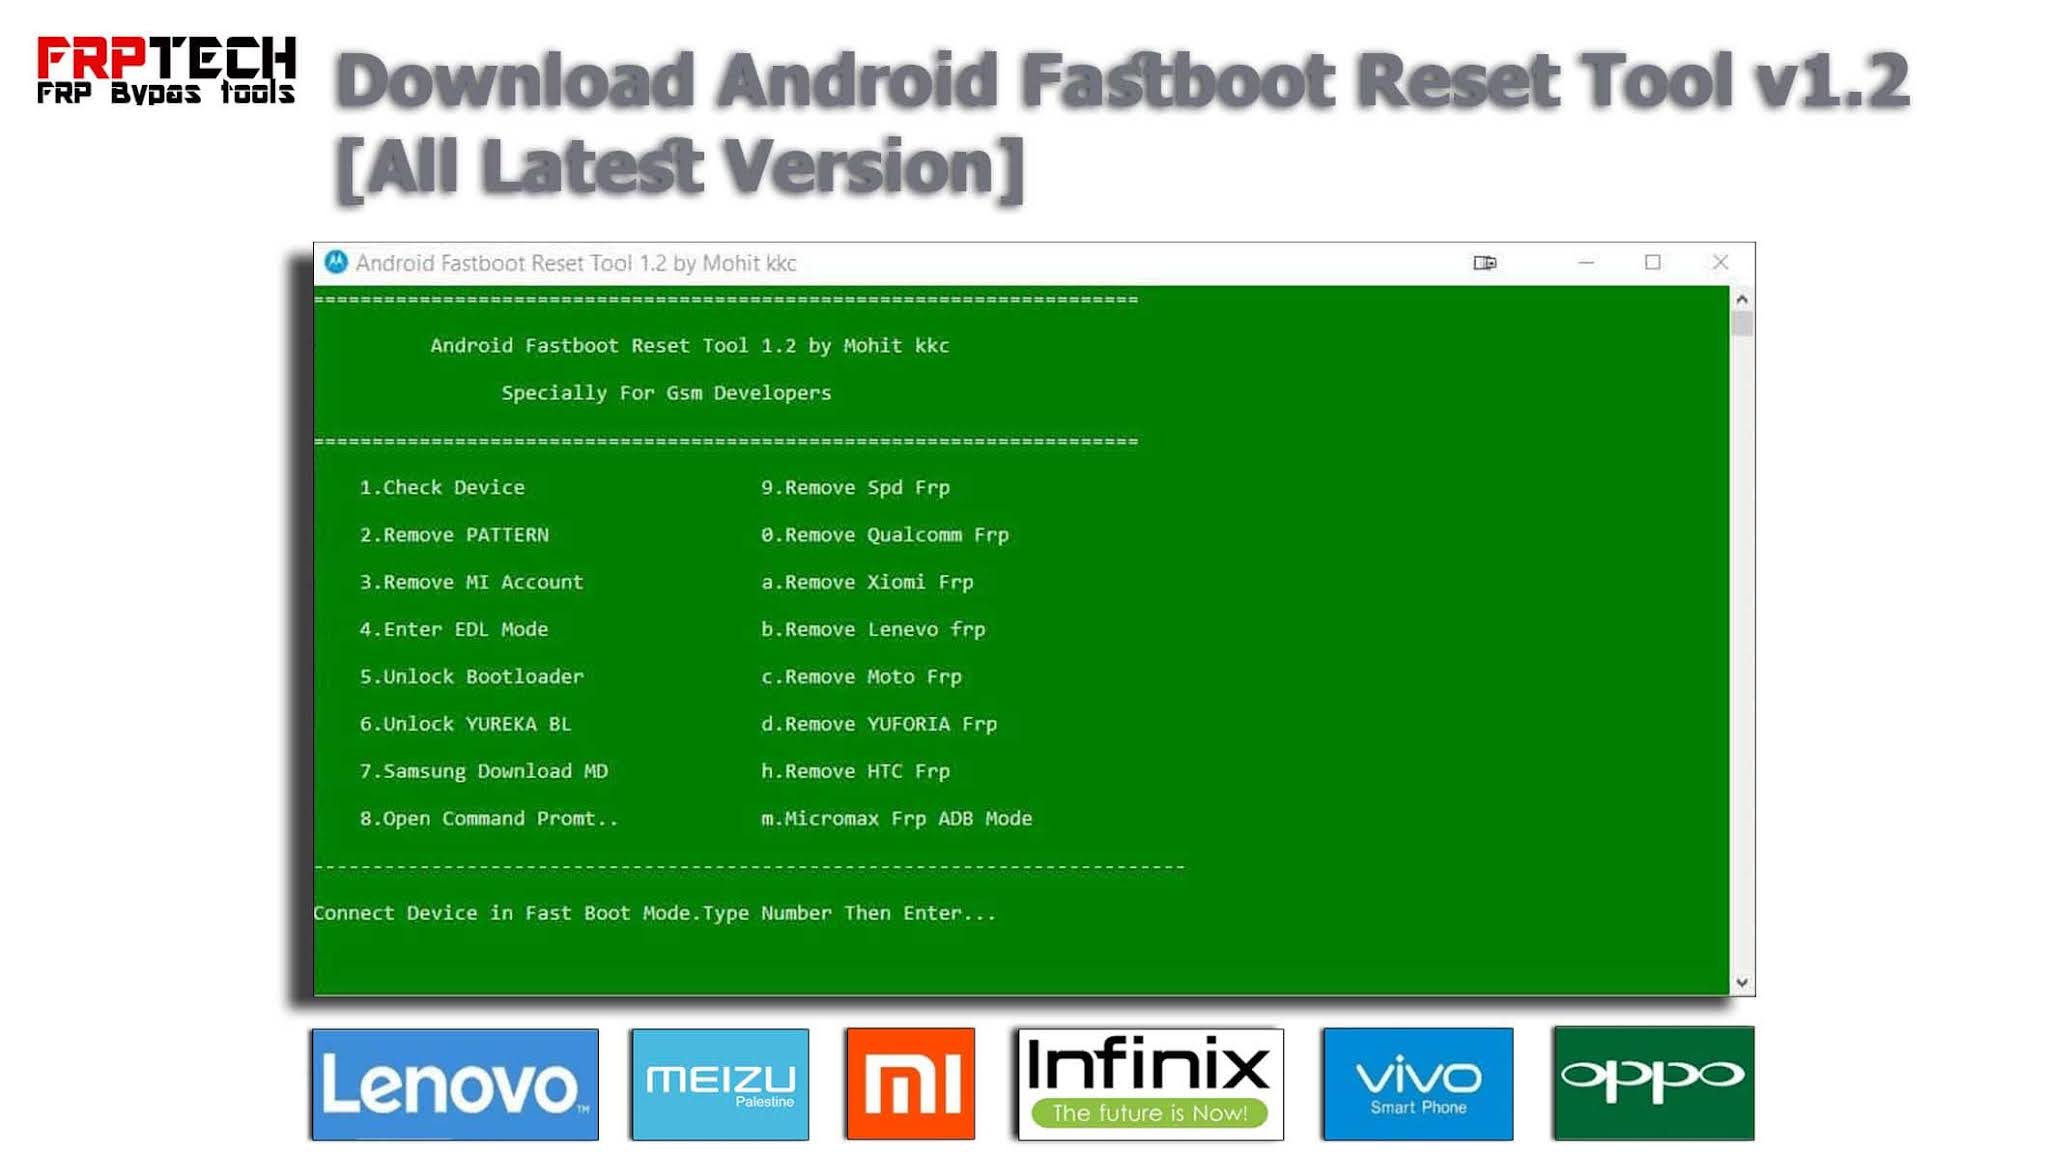2048x1152 pixels.
Task: Open the Mi brand logo
Action: pyautogui.click(x=910, y=1084)
